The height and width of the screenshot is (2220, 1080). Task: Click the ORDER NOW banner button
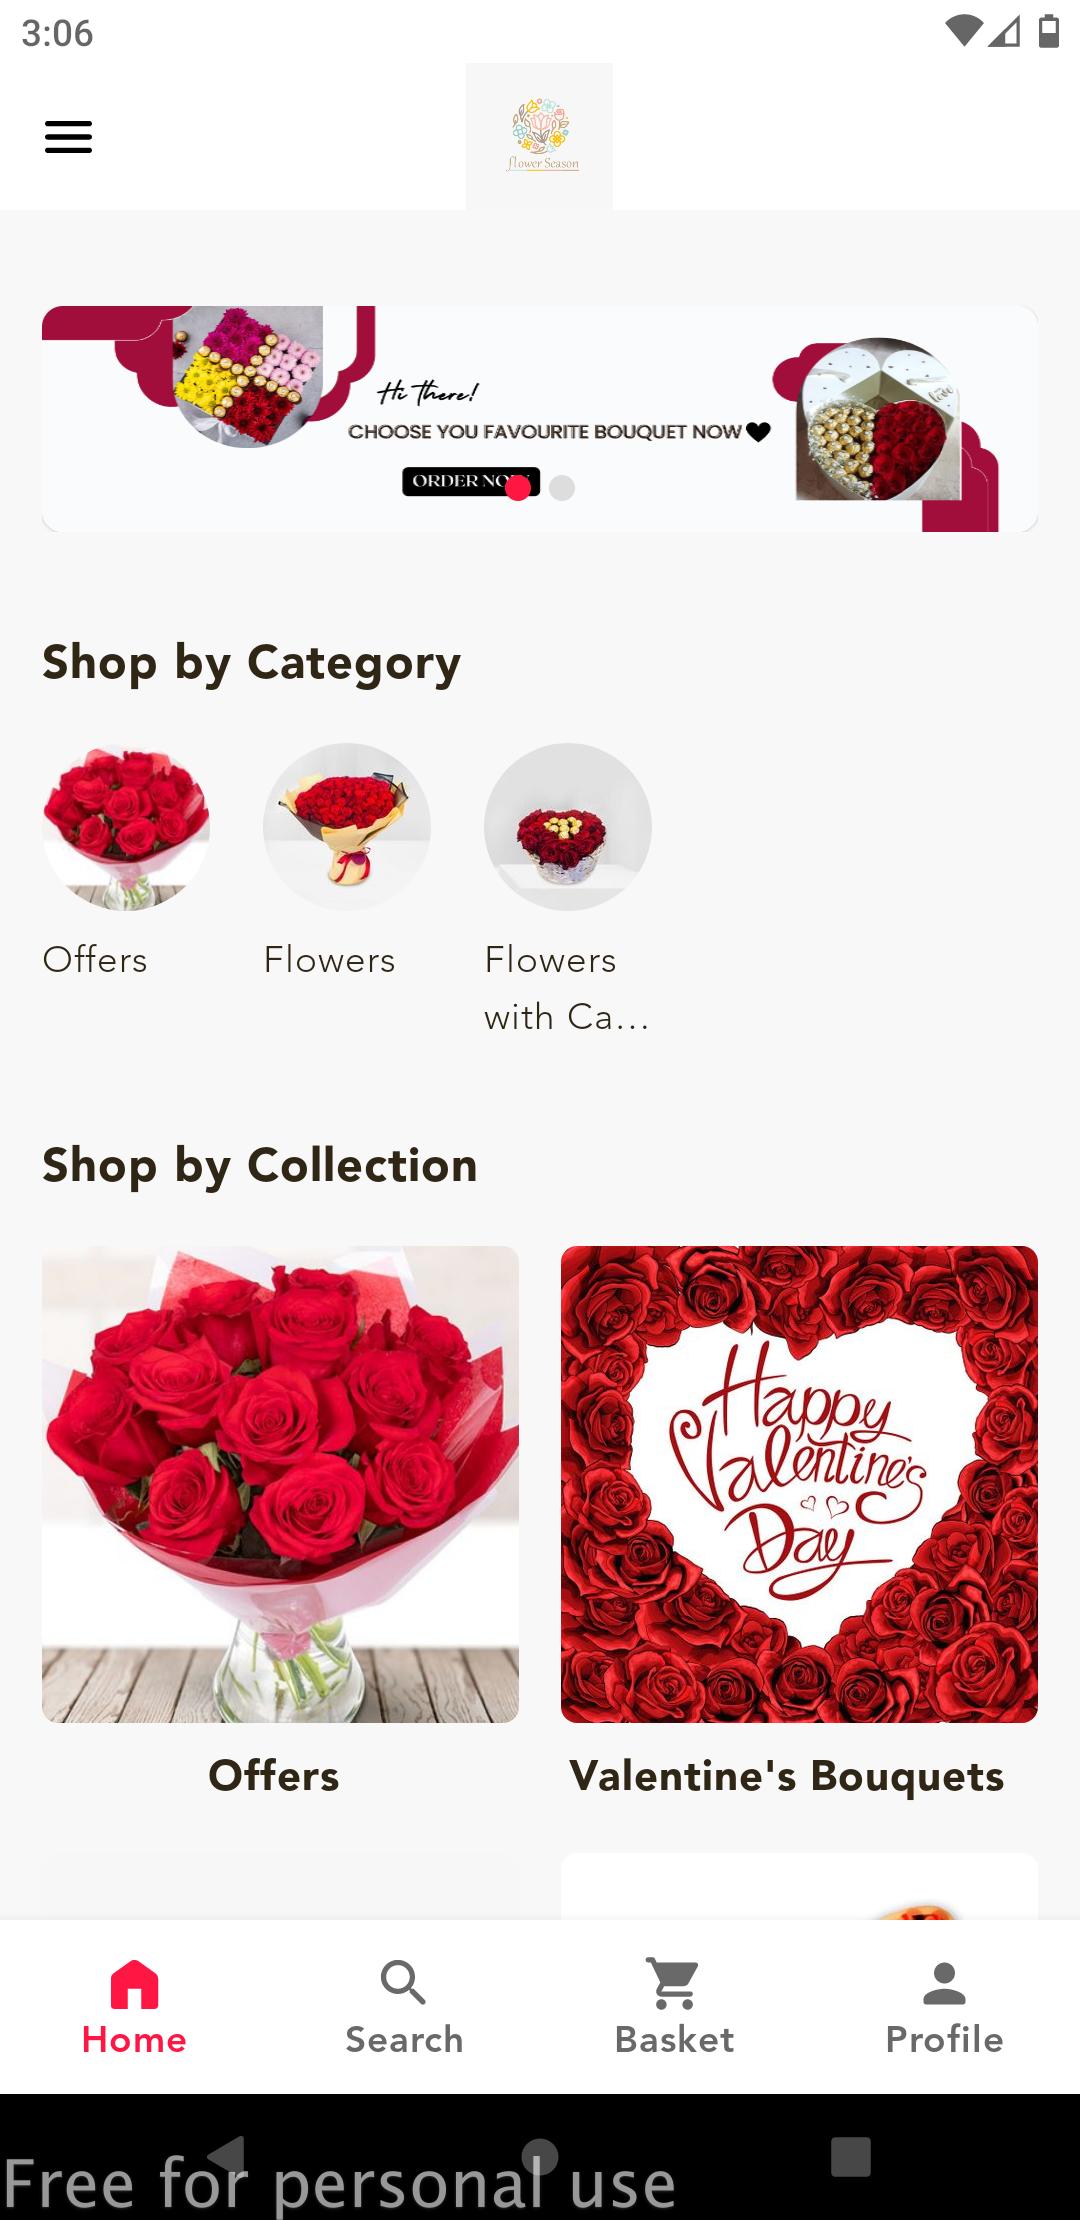pos(471,481)
